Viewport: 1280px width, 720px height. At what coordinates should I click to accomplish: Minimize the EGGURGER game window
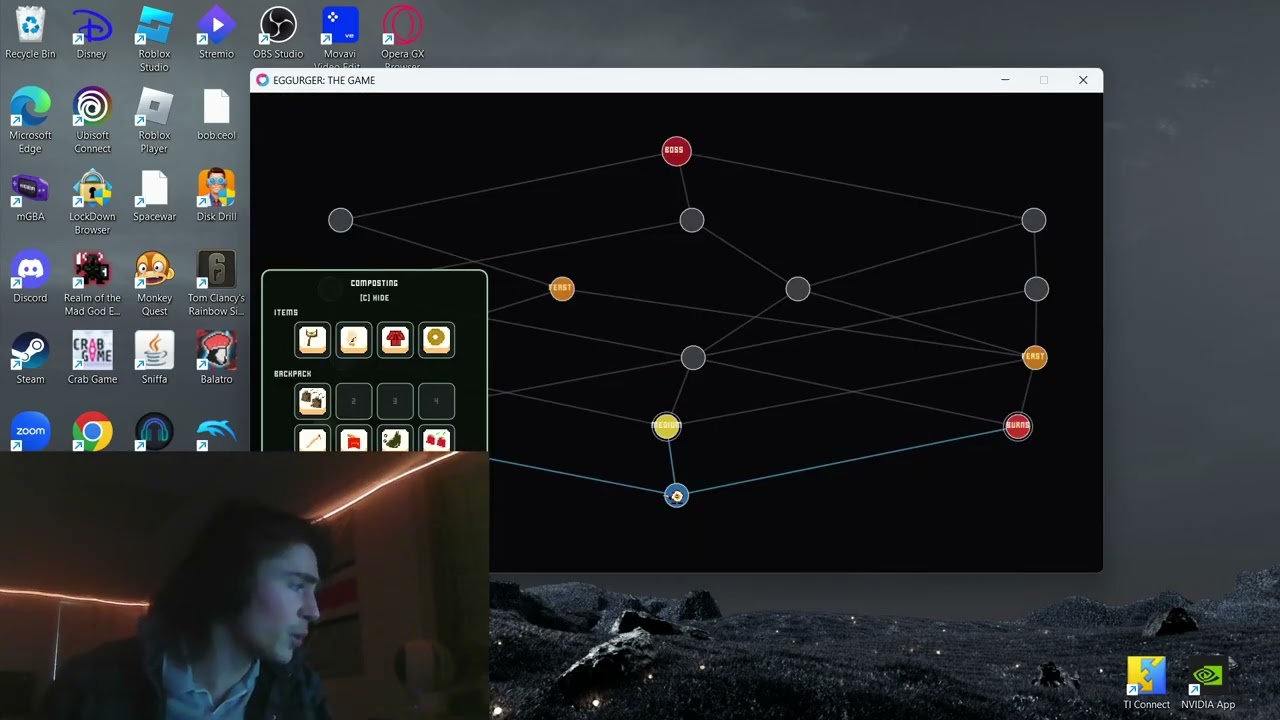tap(1005, 80)
